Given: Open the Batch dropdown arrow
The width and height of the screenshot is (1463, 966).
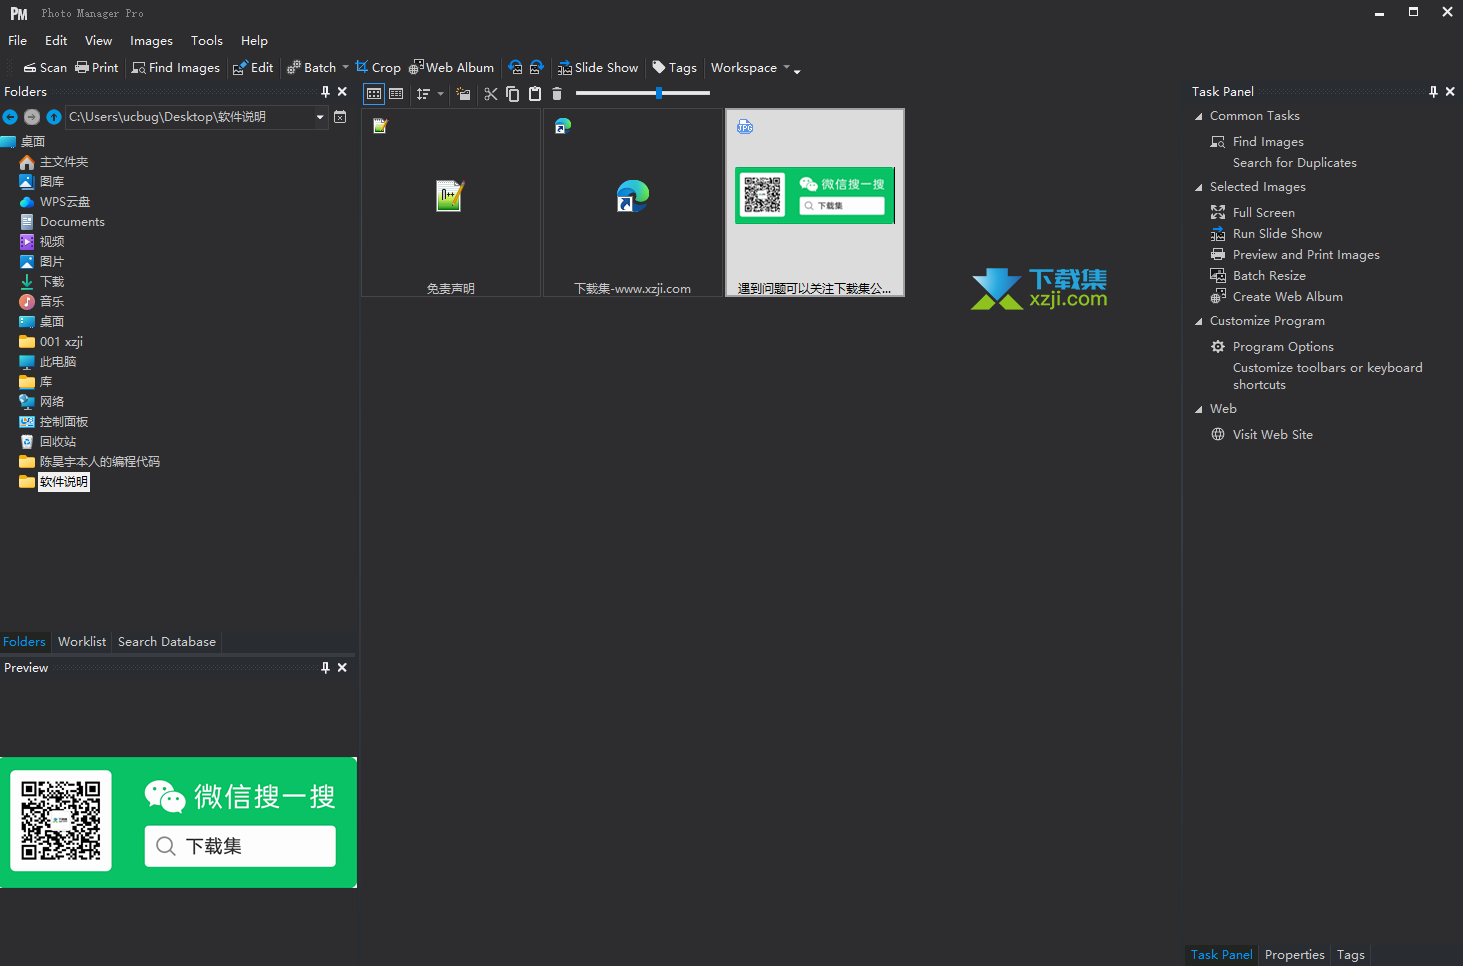Looking at the screenshot, I should tap(345, 68).
